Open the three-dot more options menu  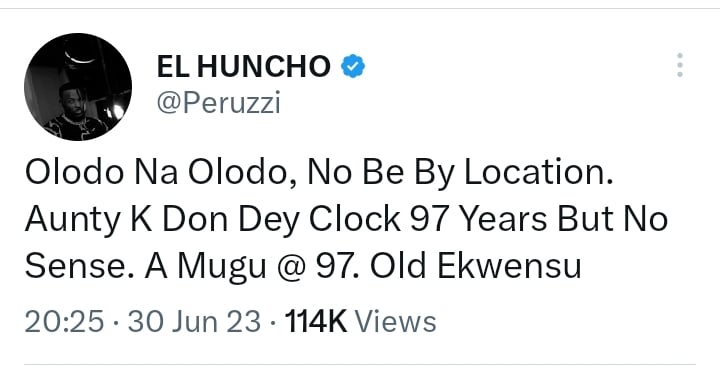pyautogui.click(x=680, y=65)
